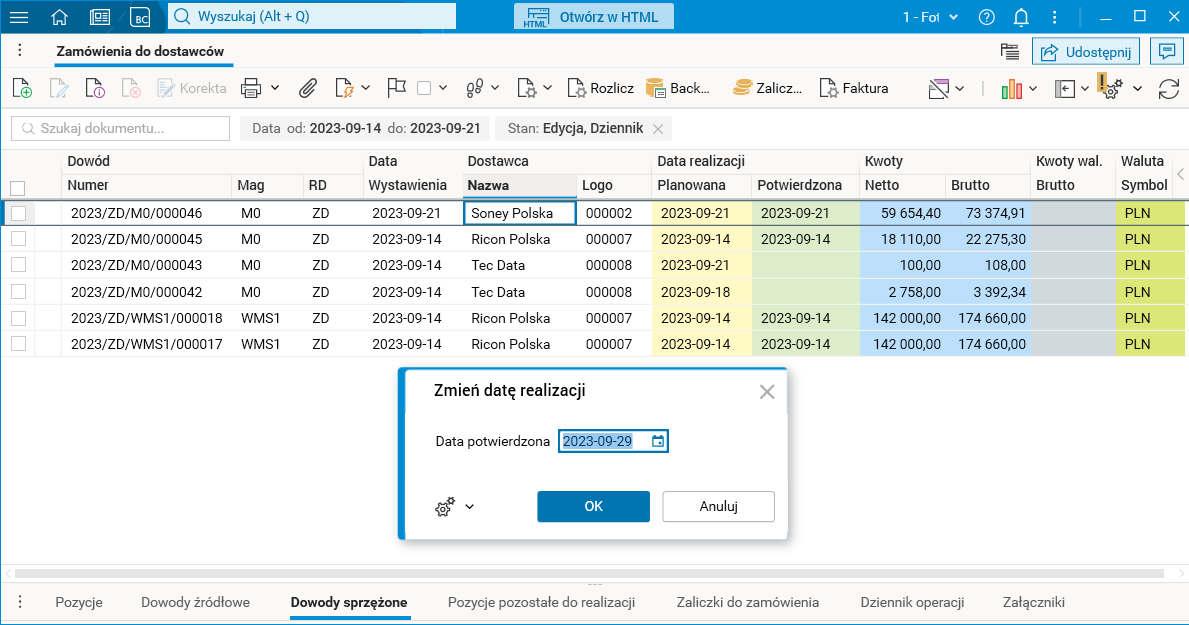
Task: Check the row for 2023/ZD/M0/000046
Action: [x=19, y=213]
